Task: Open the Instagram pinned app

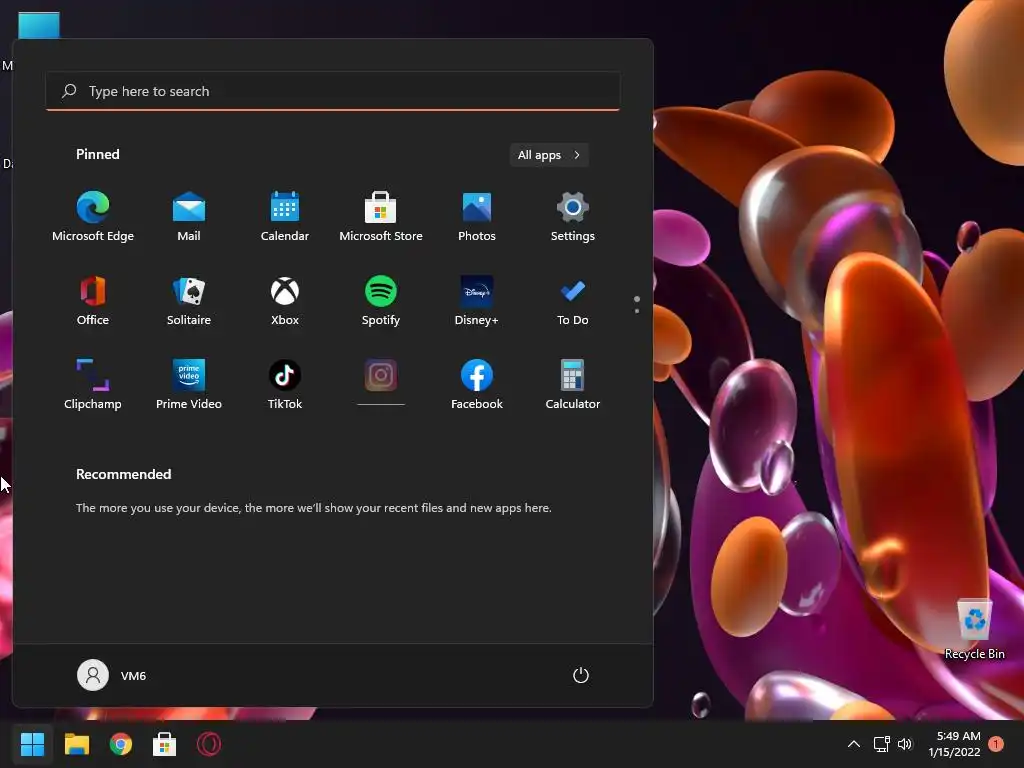Action: pos(381,382)
